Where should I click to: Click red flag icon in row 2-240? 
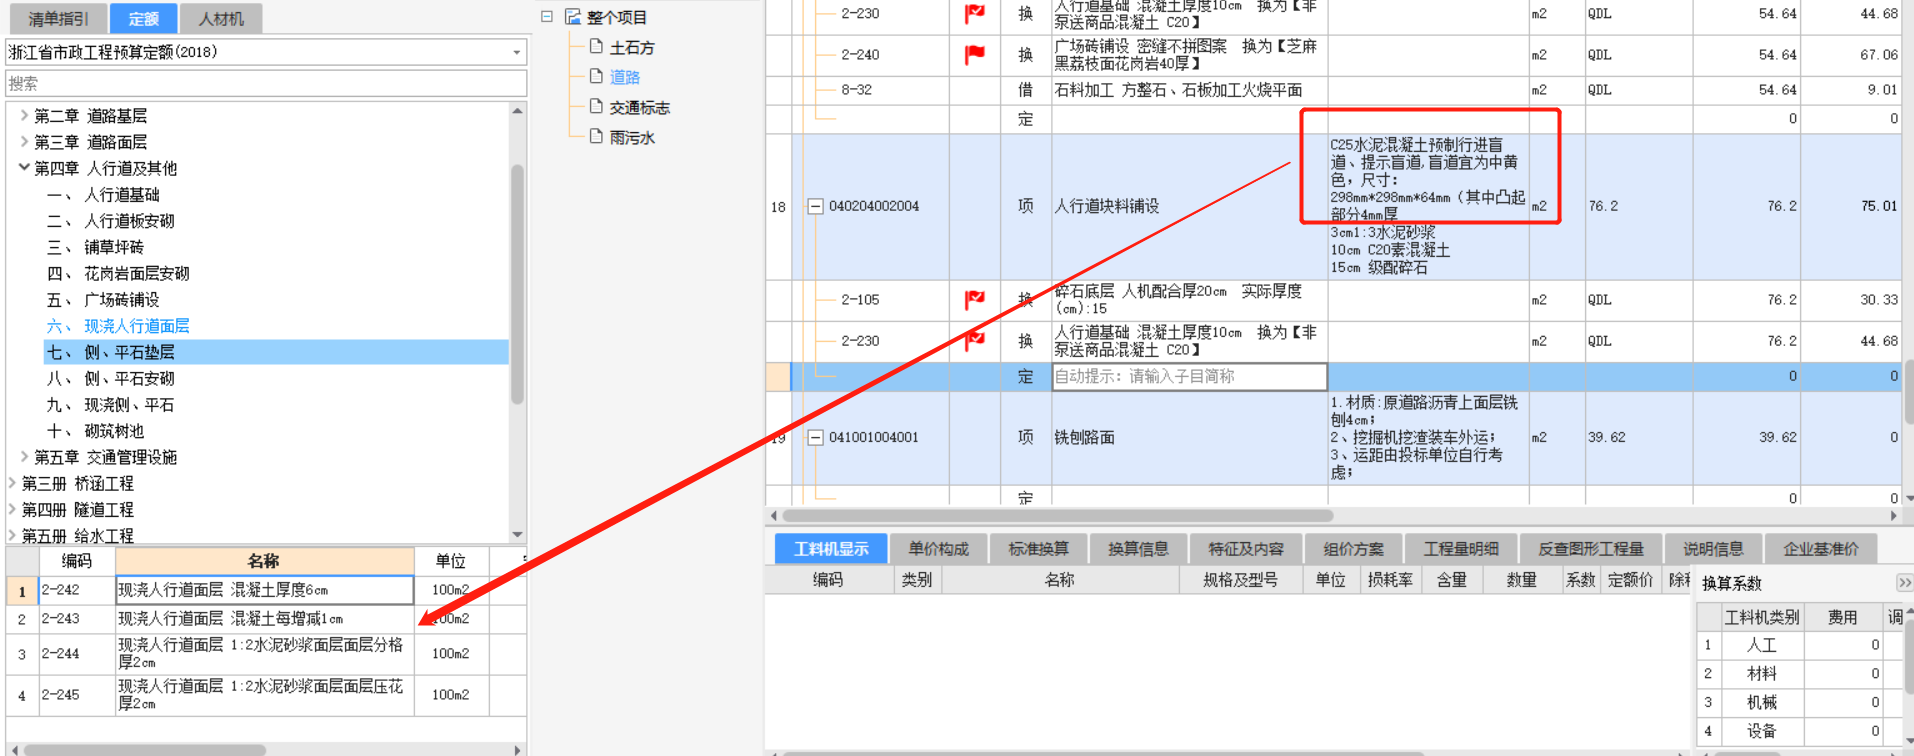(x=974, y=54)
